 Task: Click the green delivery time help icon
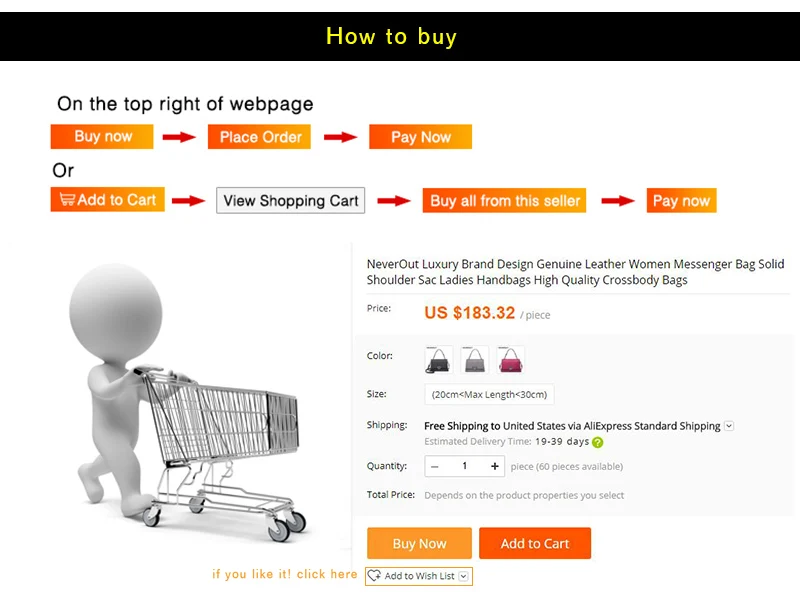[x=597, y=442]
